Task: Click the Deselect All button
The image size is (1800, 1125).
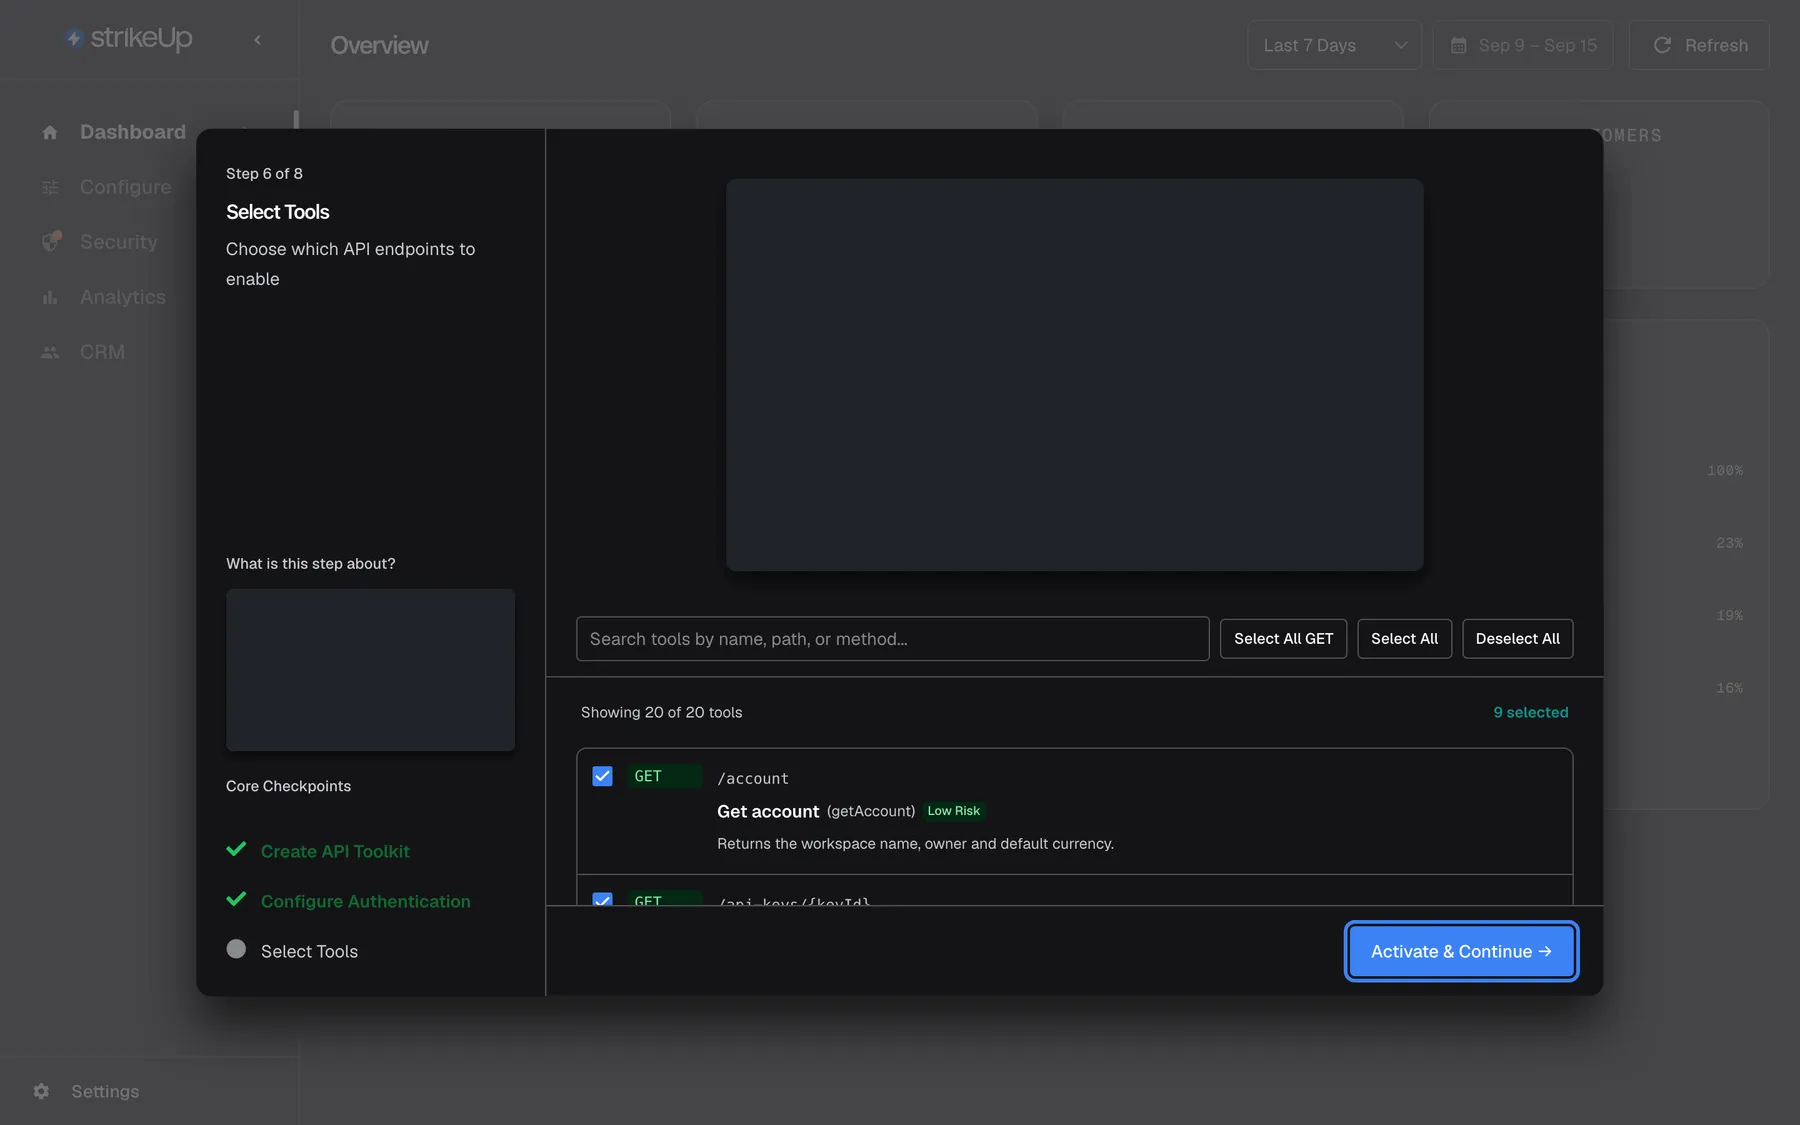Action: [x=1517, y=639]
